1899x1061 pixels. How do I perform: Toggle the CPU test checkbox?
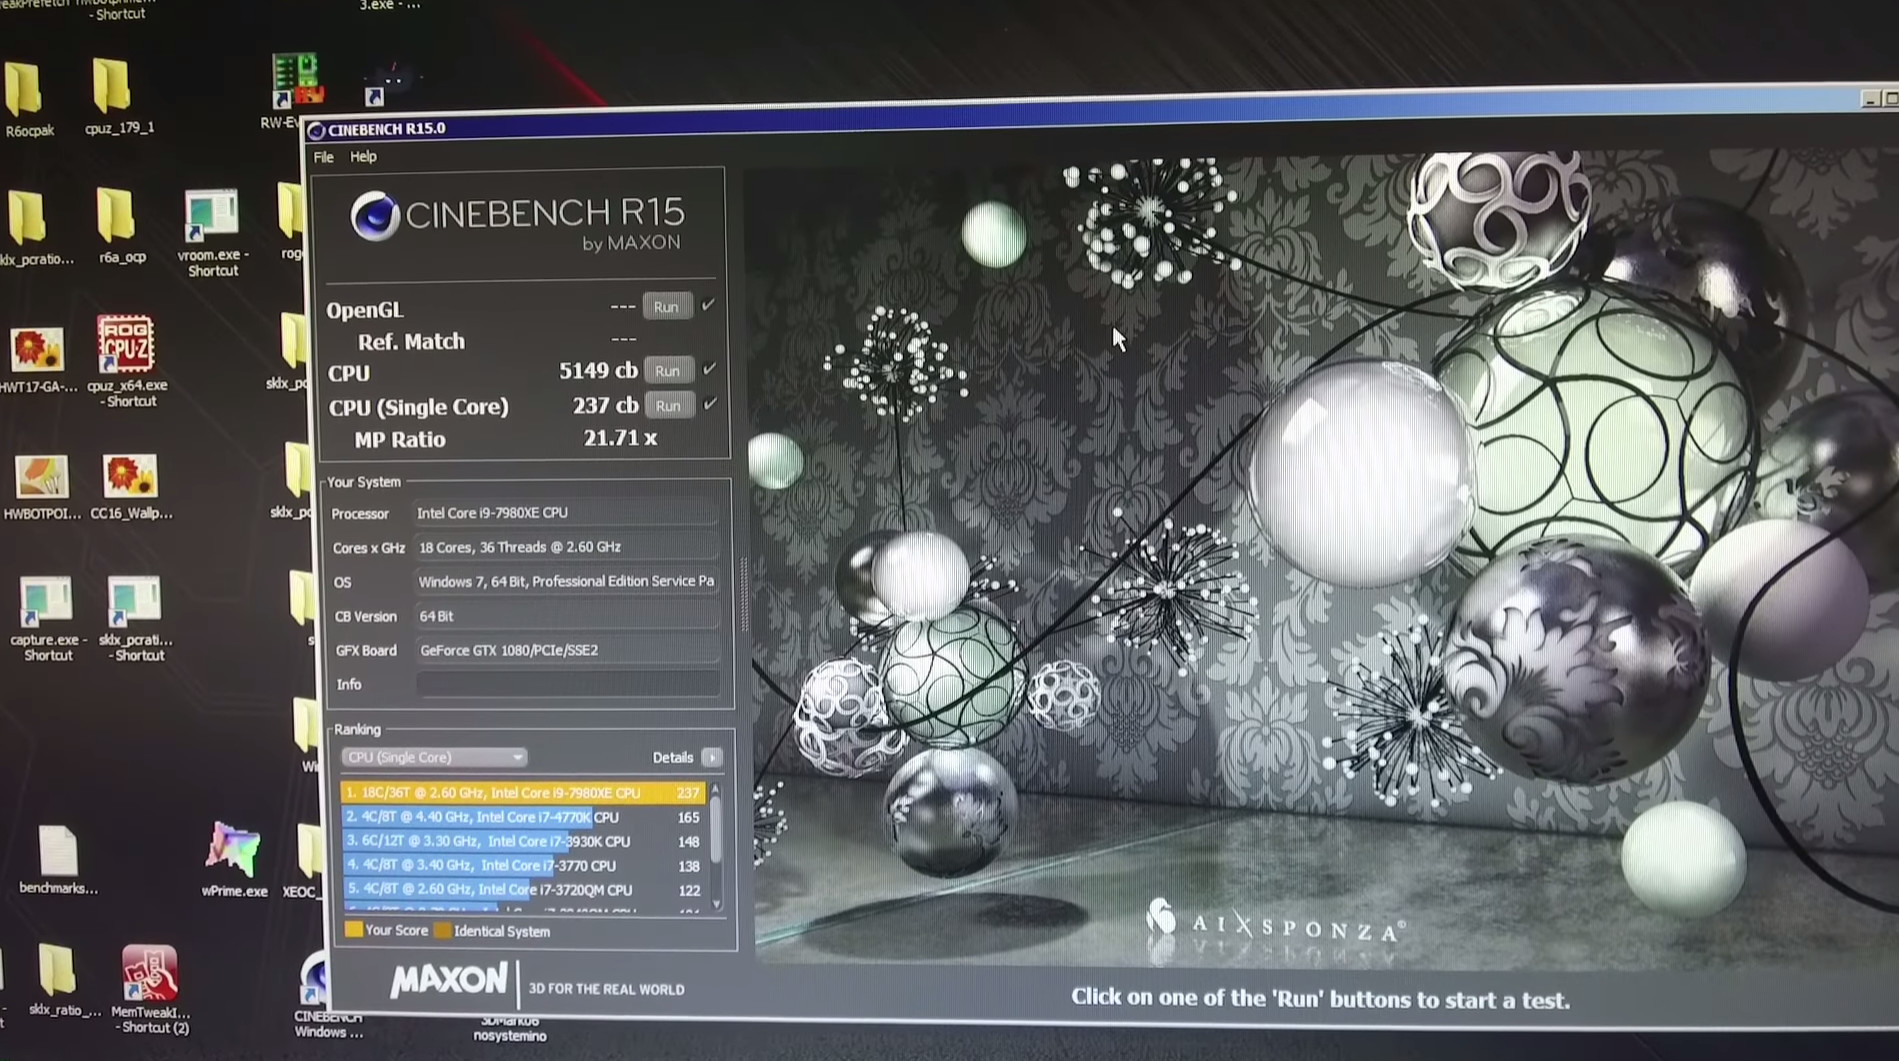[710, 370]
